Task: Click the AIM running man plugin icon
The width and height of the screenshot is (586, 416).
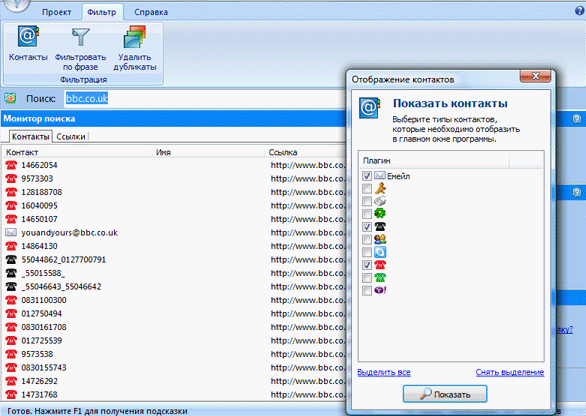Action: [x=380, y=188]
